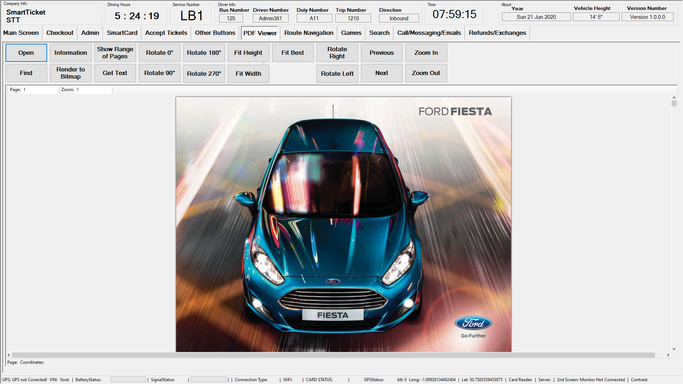Click Render to Bitmap

click(x=71, y=73)
